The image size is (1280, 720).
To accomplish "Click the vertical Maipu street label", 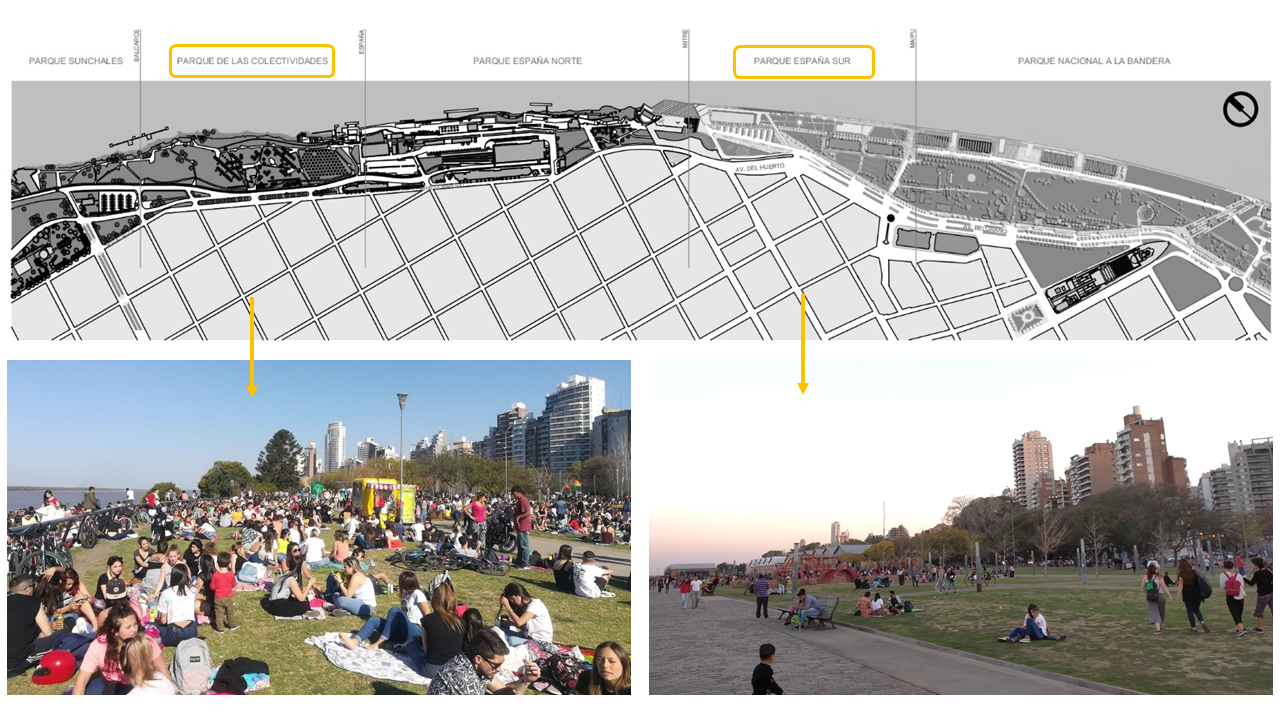I will click(x=914, y=39).
